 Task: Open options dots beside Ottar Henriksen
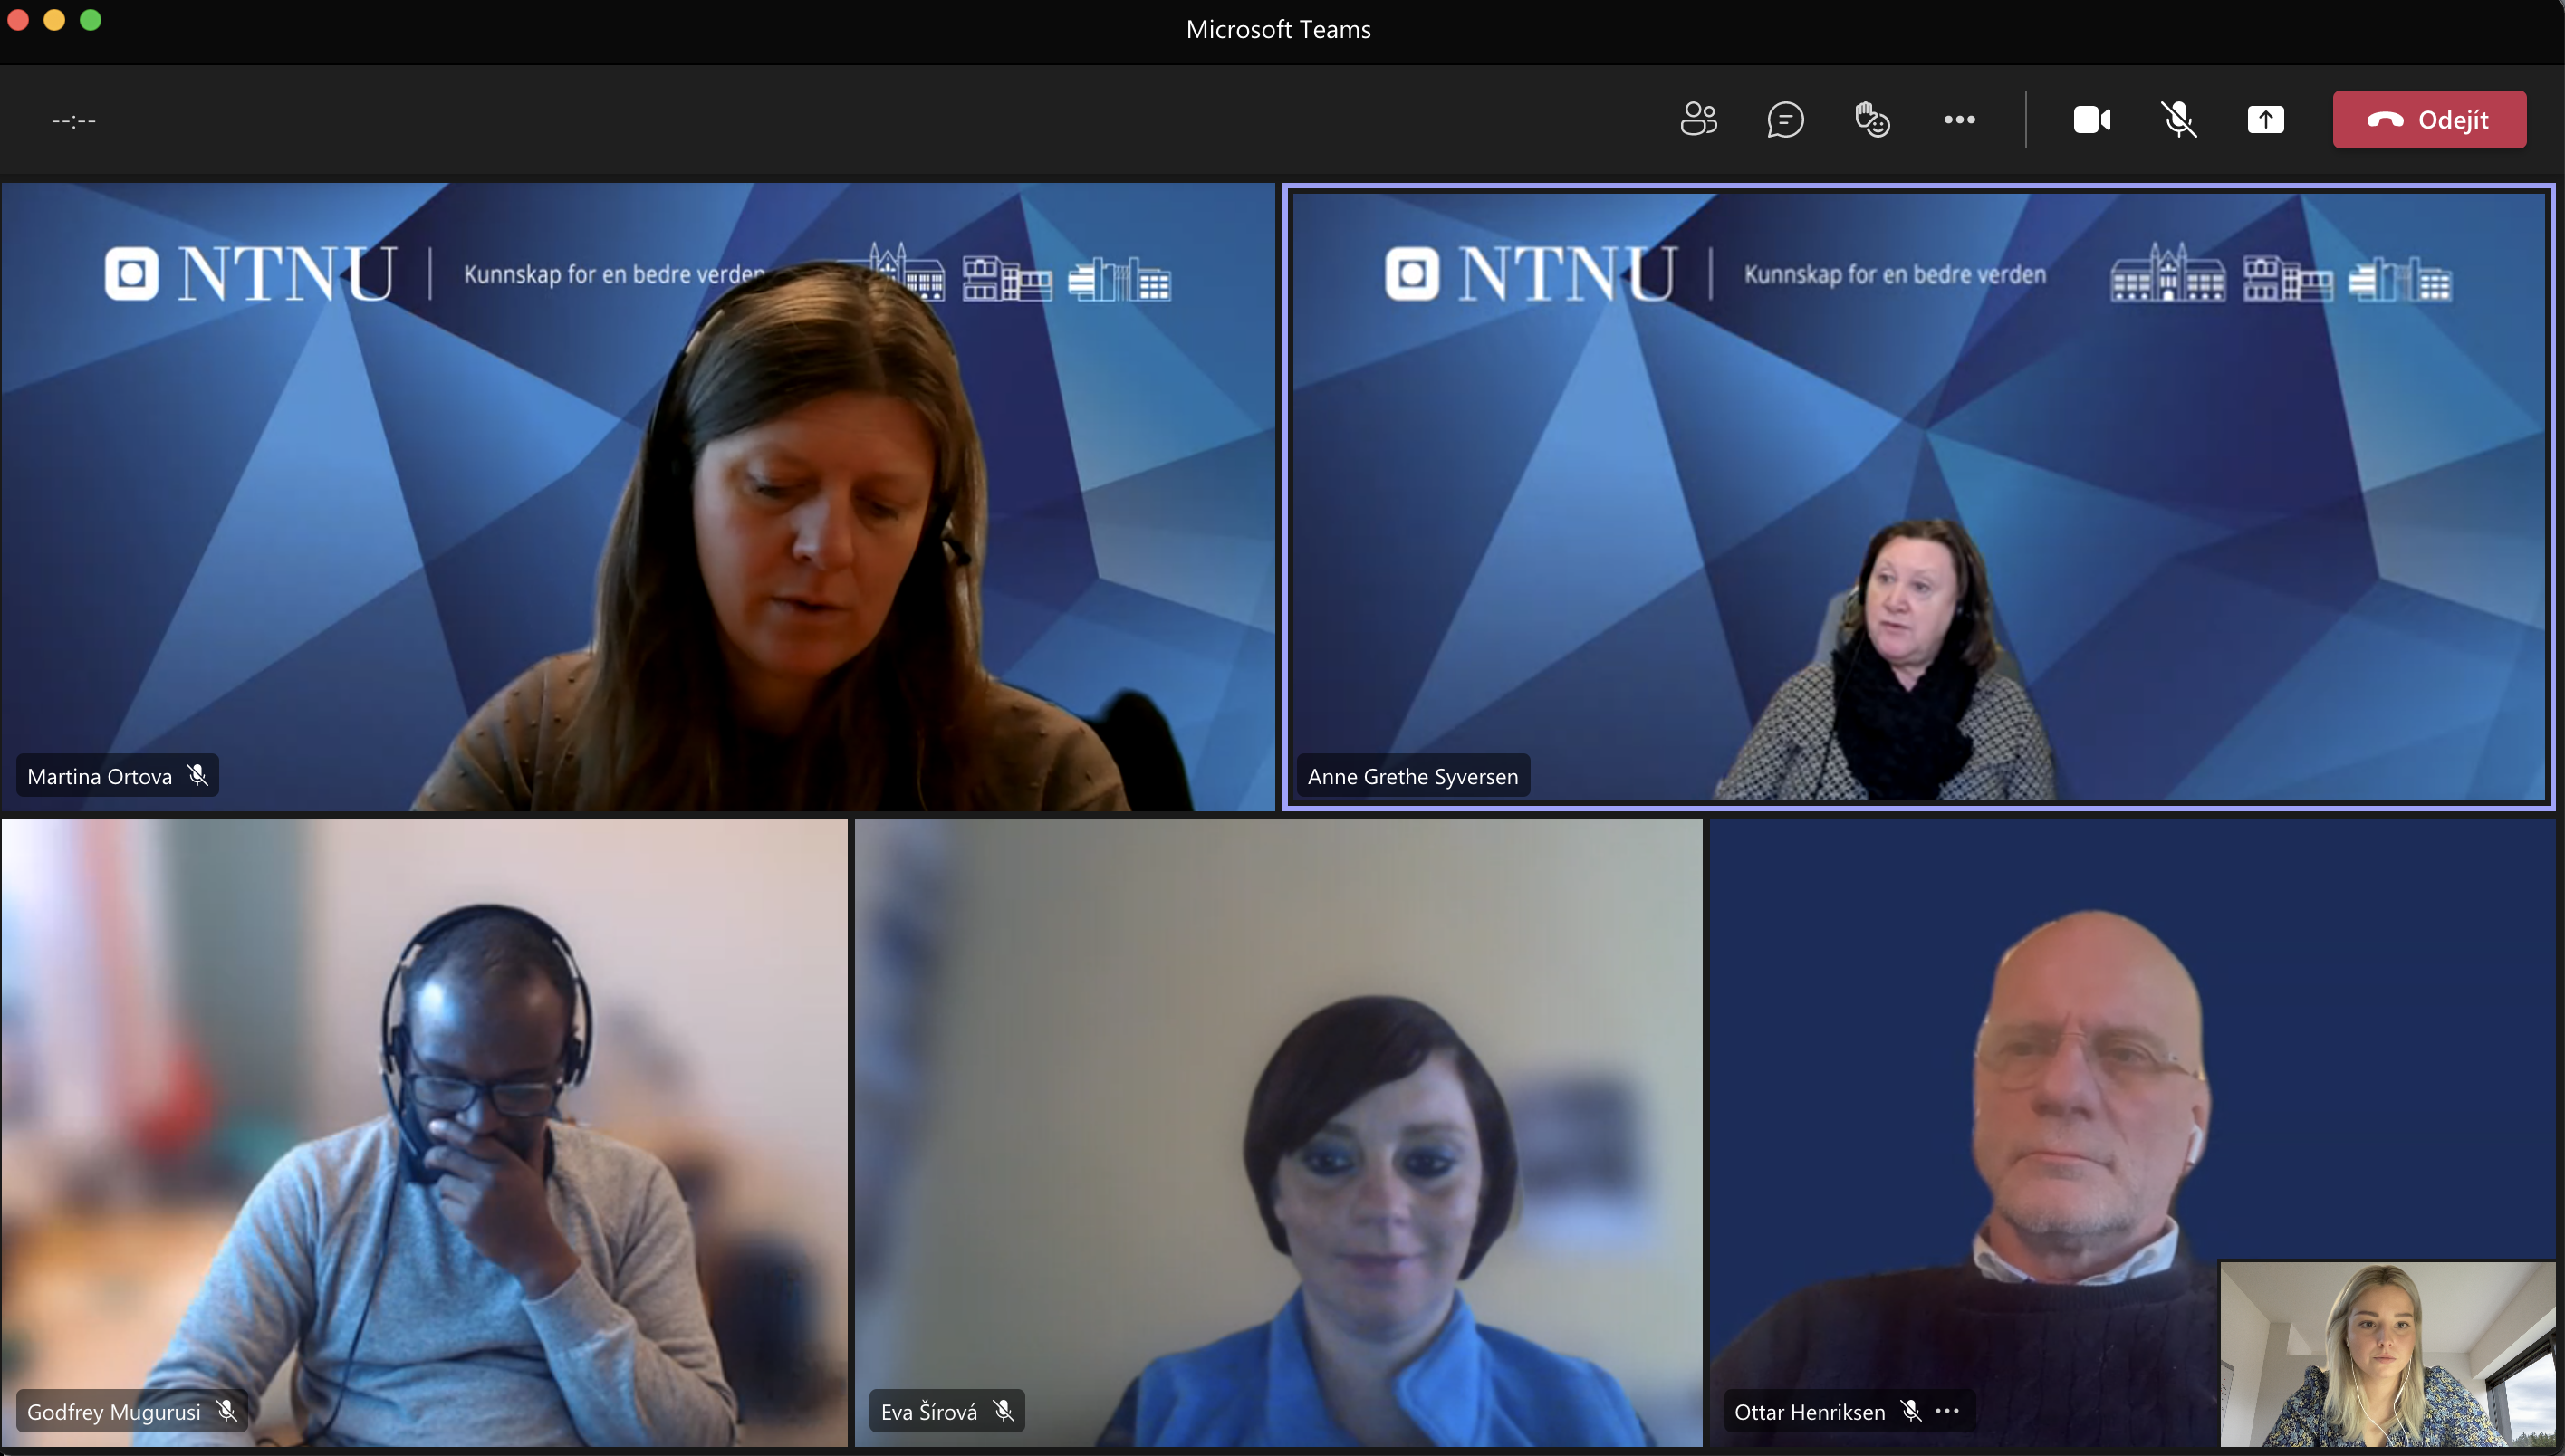(1947, 1411)
